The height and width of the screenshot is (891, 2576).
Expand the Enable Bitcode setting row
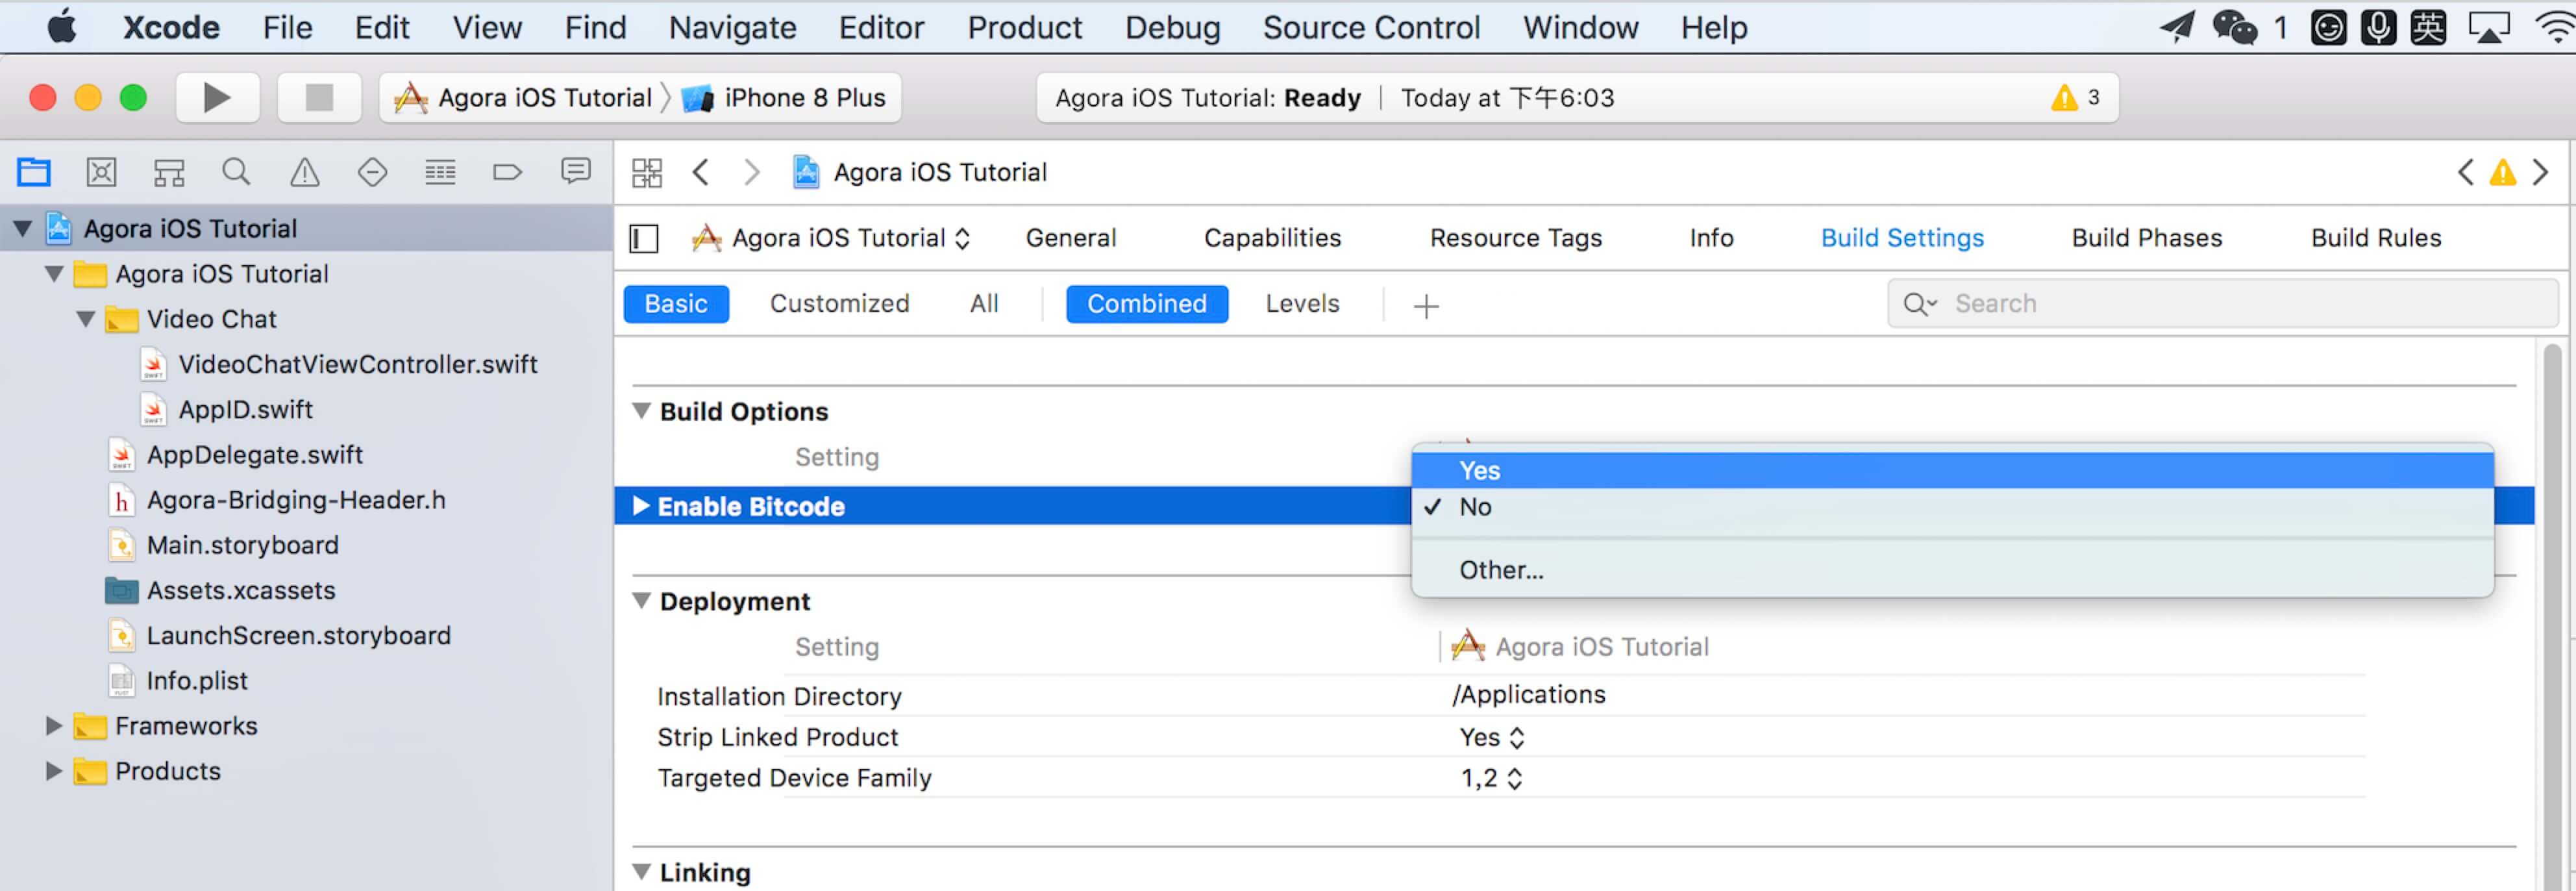click(641, 506)
